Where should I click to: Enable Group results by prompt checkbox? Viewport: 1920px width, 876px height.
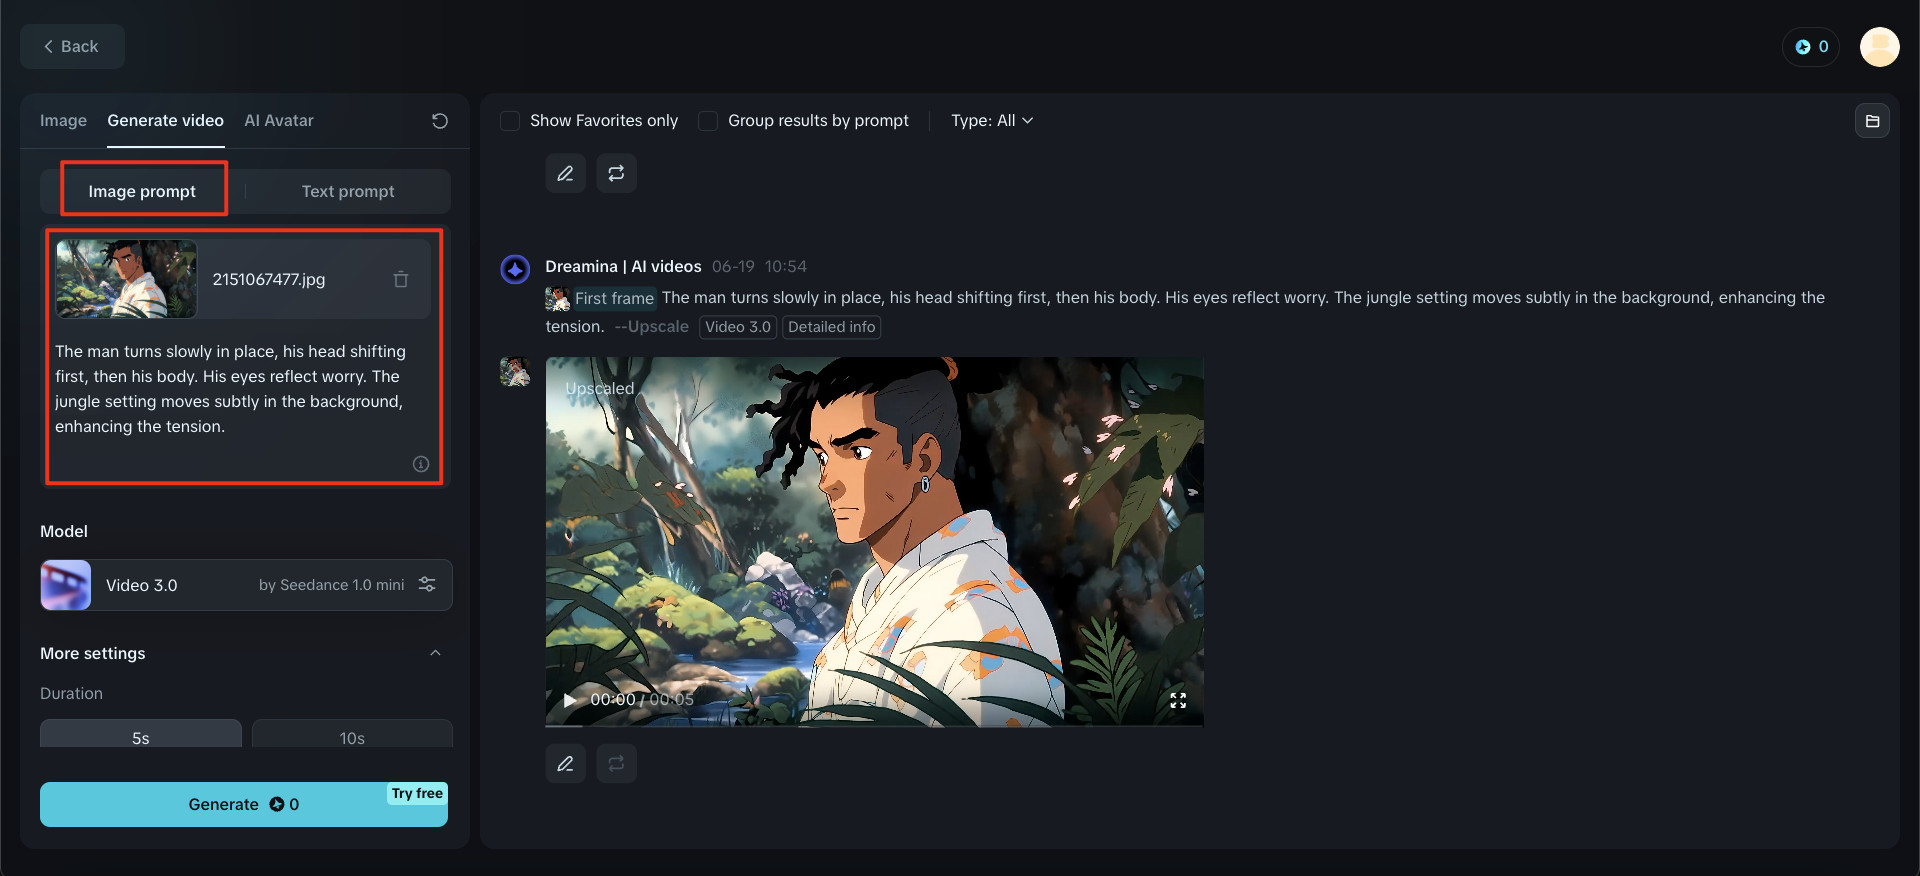point(708,121)
